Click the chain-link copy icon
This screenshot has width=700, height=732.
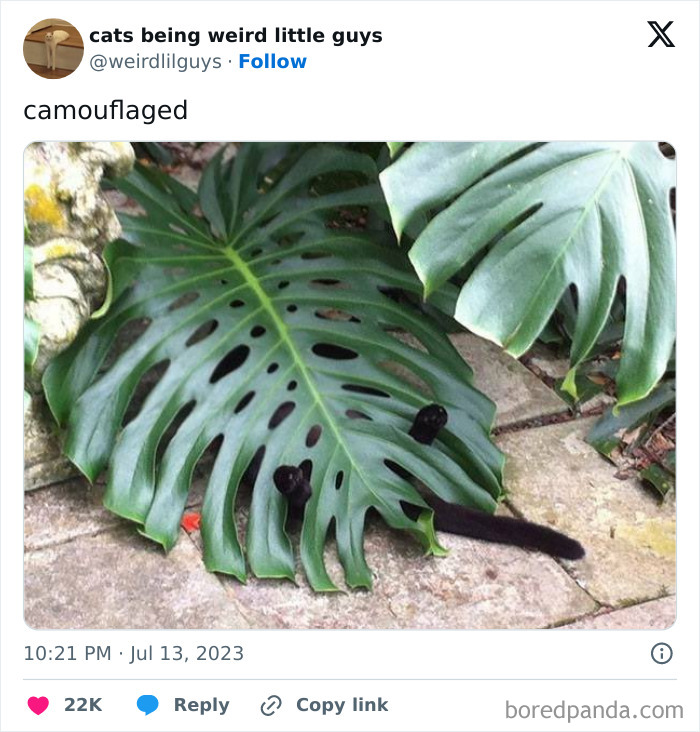270,705
